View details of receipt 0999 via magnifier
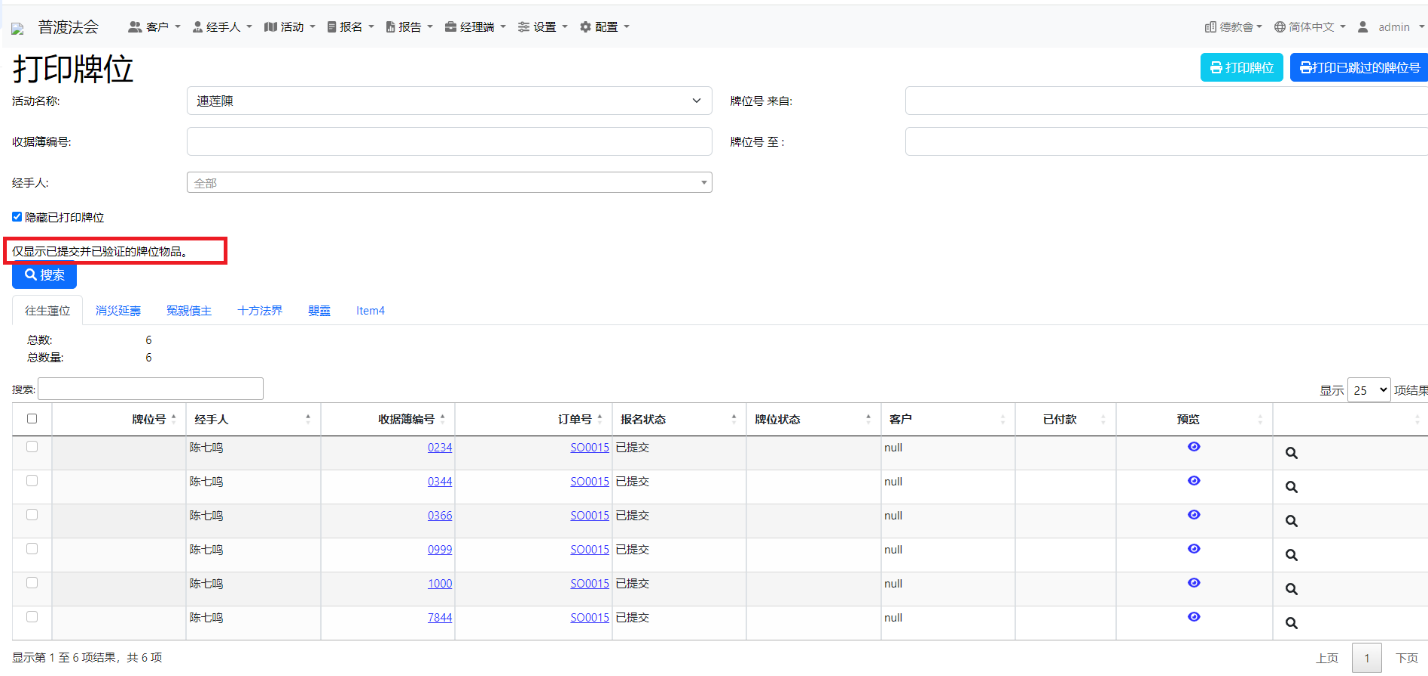 pyautogui.click(x=1291, y=555)
